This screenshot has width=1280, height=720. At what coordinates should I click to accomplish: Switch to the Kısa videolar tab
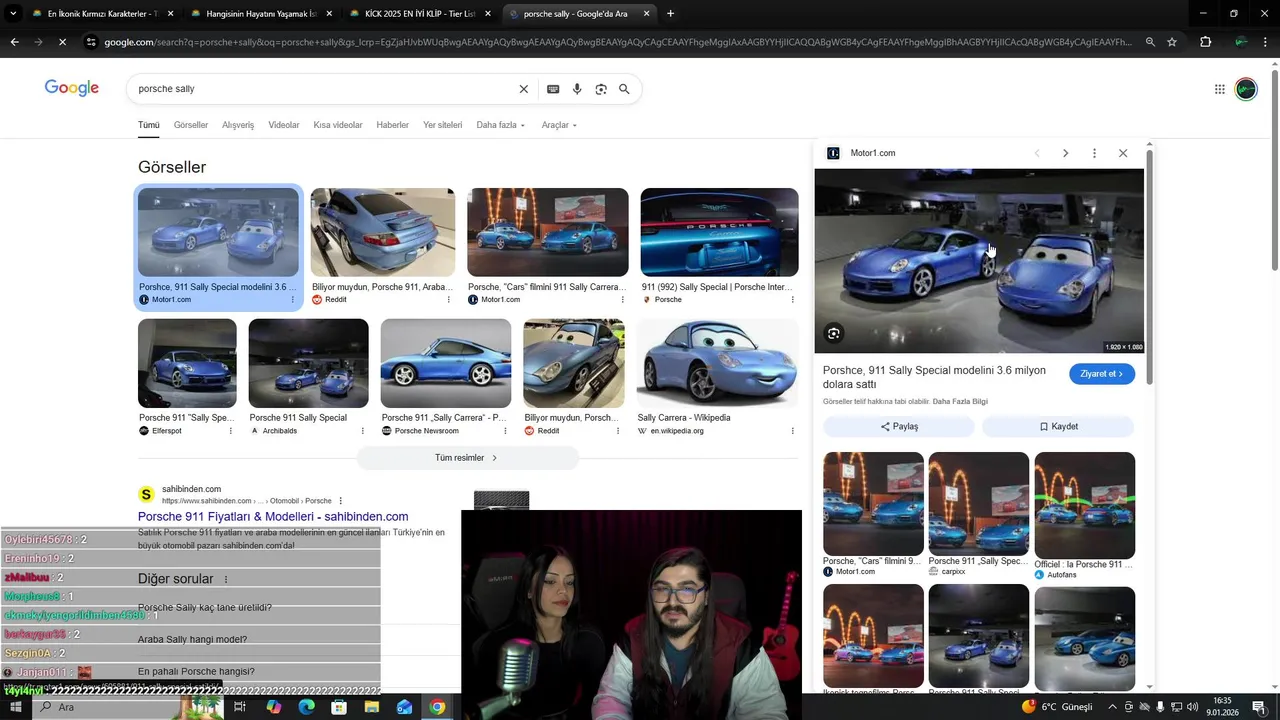tap(338, 125)
